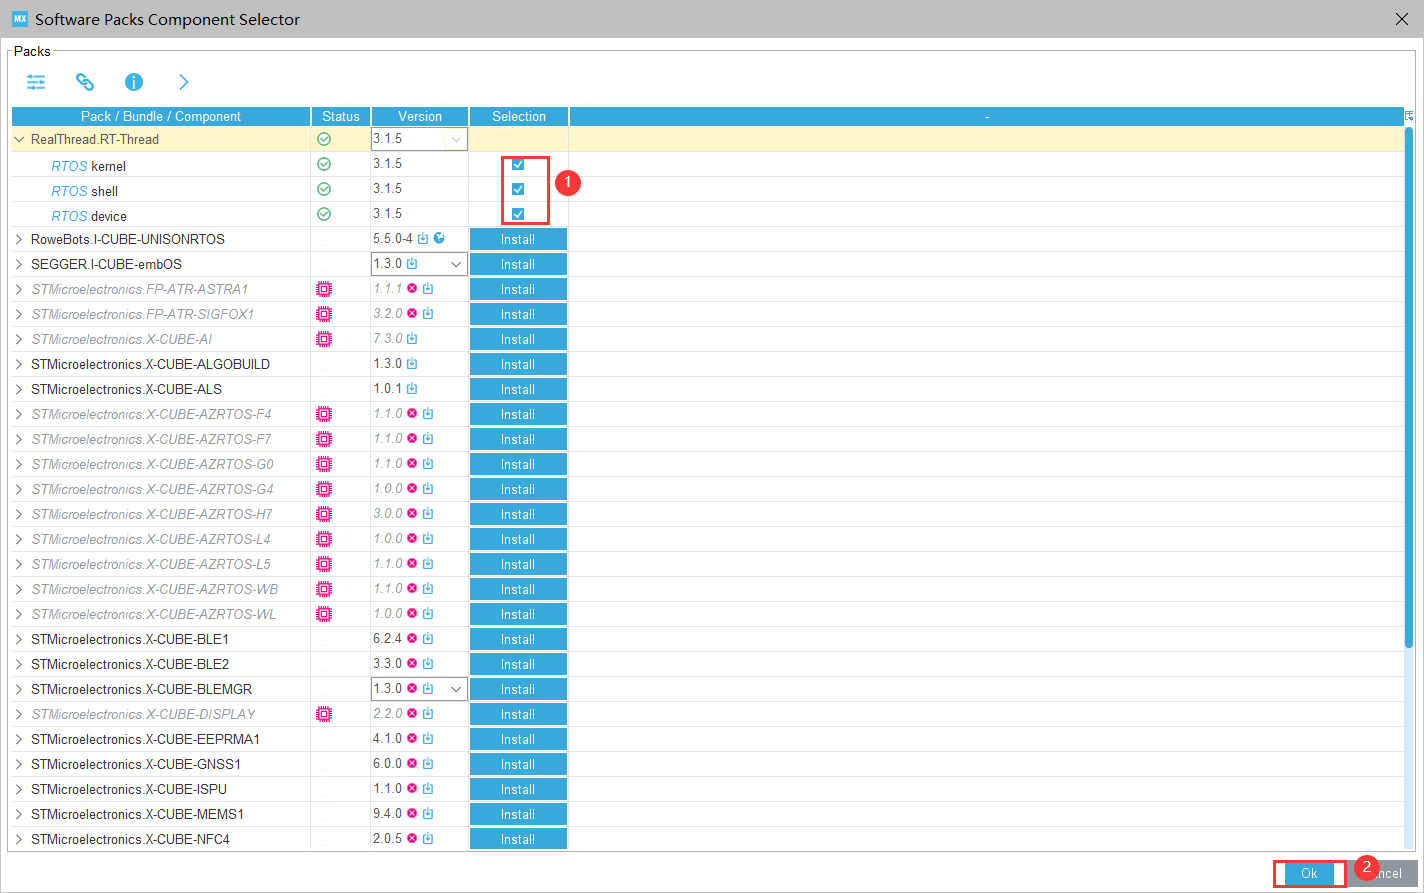This screenshot has height=893, width=1424.
Task: Click the table layout icon at the header's right edge
Action: click(1409, 116)
